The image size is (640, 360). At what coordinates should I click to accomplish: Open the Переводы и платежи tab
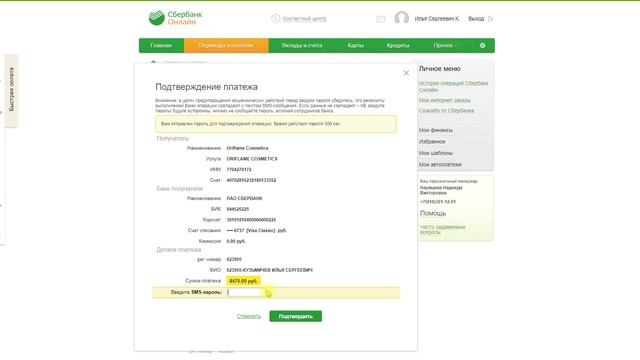tap(226, 45)
